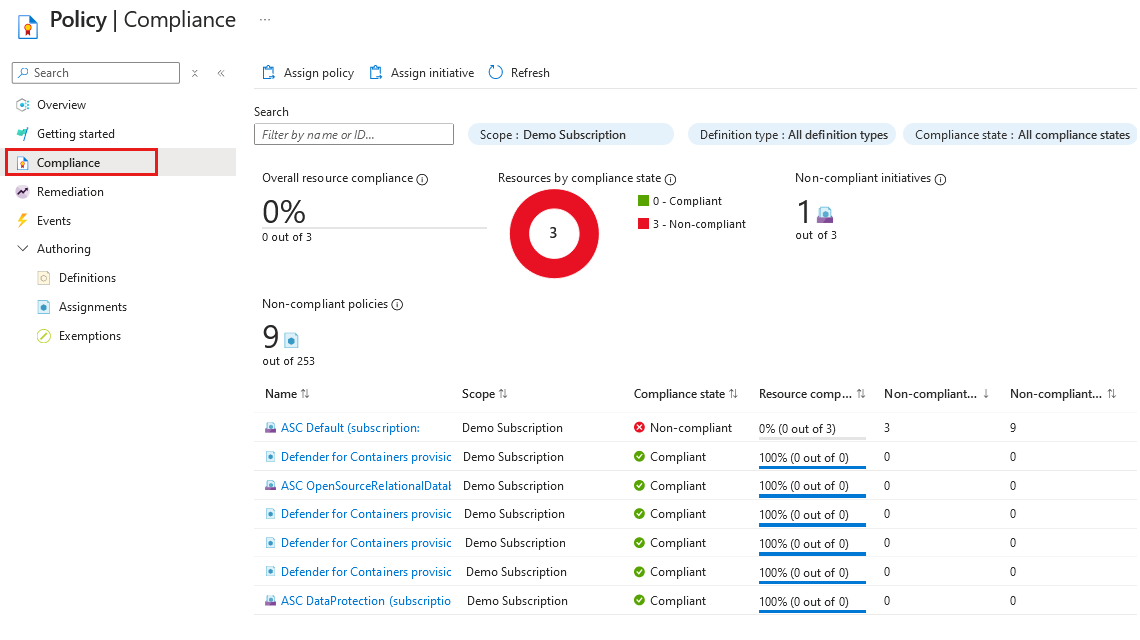Image resolution: width=1140 pixels, height=640 pixels.
Task: Click the Refresh circular arrow icon
Action: click(495, 73)
